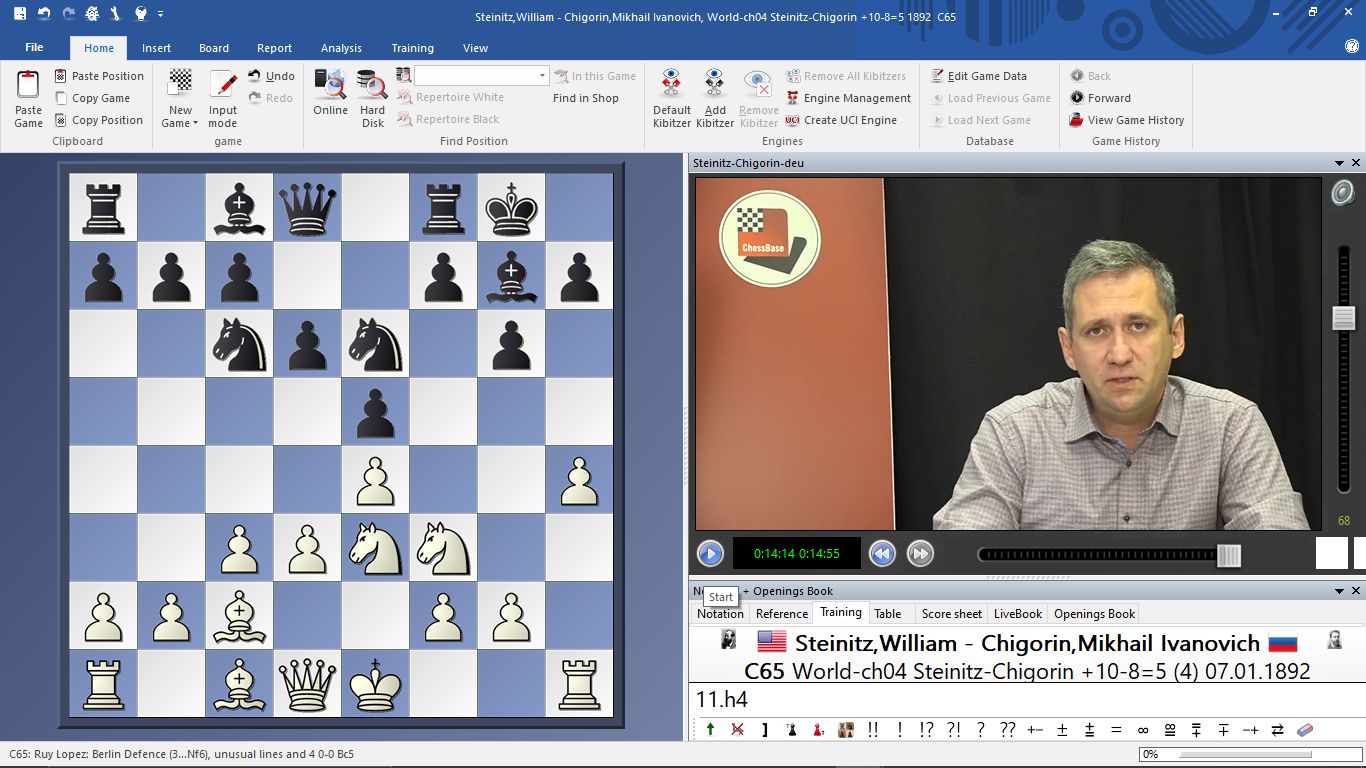Toggle Input mode
This screenshot has width=1366, height=768.
point(222,97)
